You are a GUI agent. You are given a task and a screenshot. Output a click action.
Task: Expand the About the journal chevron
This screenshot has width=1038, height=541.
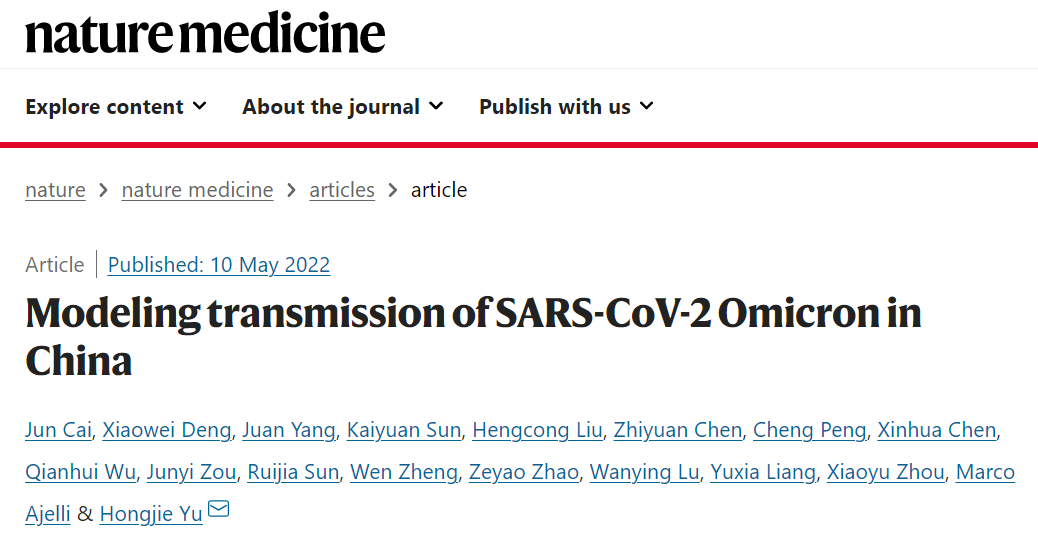click(436, 106)
